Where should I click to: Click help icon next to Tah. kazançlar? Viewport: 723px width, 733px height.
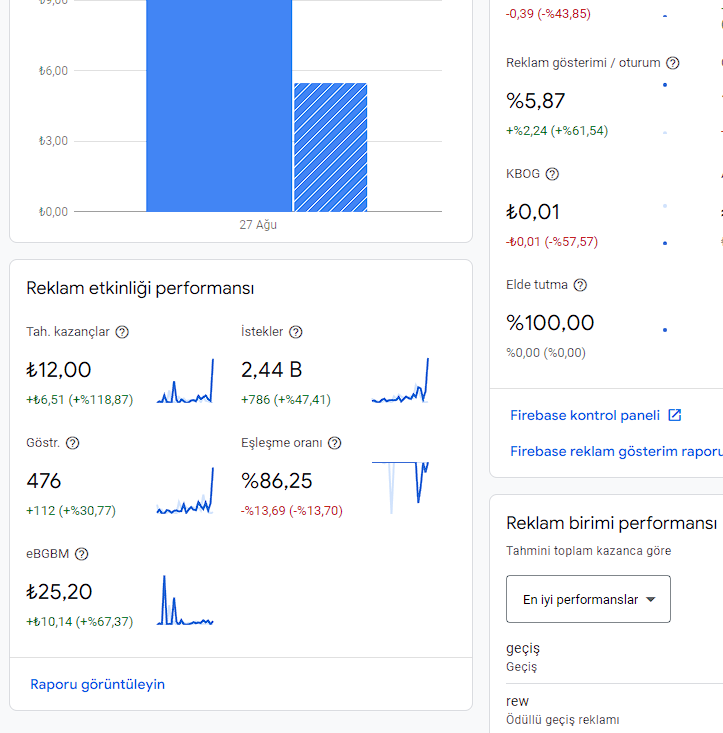122,332
